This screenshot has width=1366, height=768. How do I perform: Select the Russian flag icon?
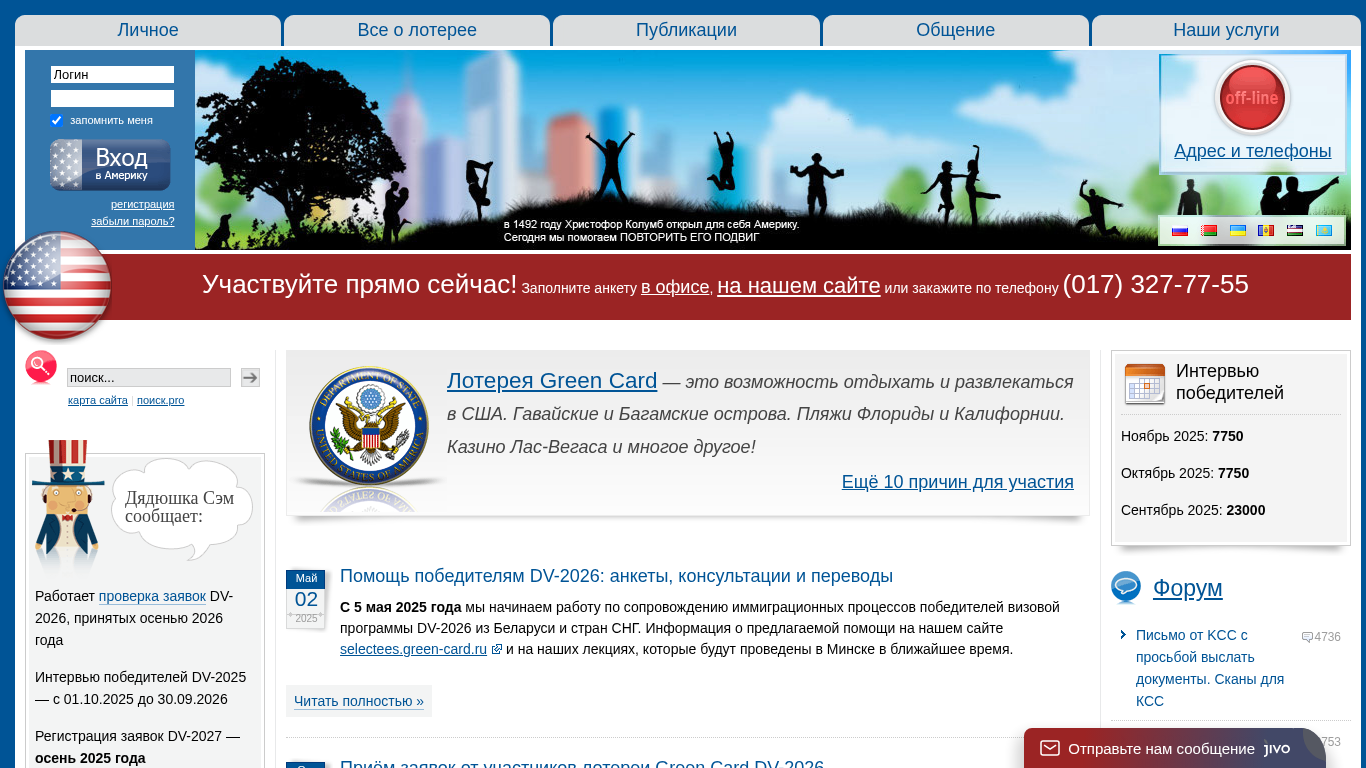click(1180, 231)
